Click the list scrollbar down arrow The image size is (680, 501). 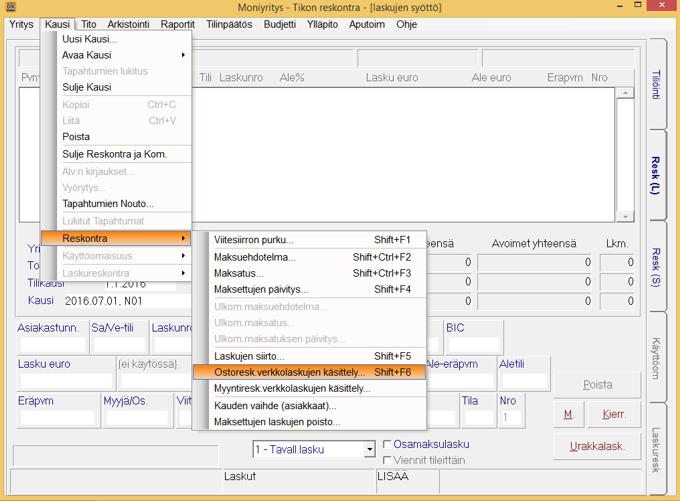pos(625,216)
